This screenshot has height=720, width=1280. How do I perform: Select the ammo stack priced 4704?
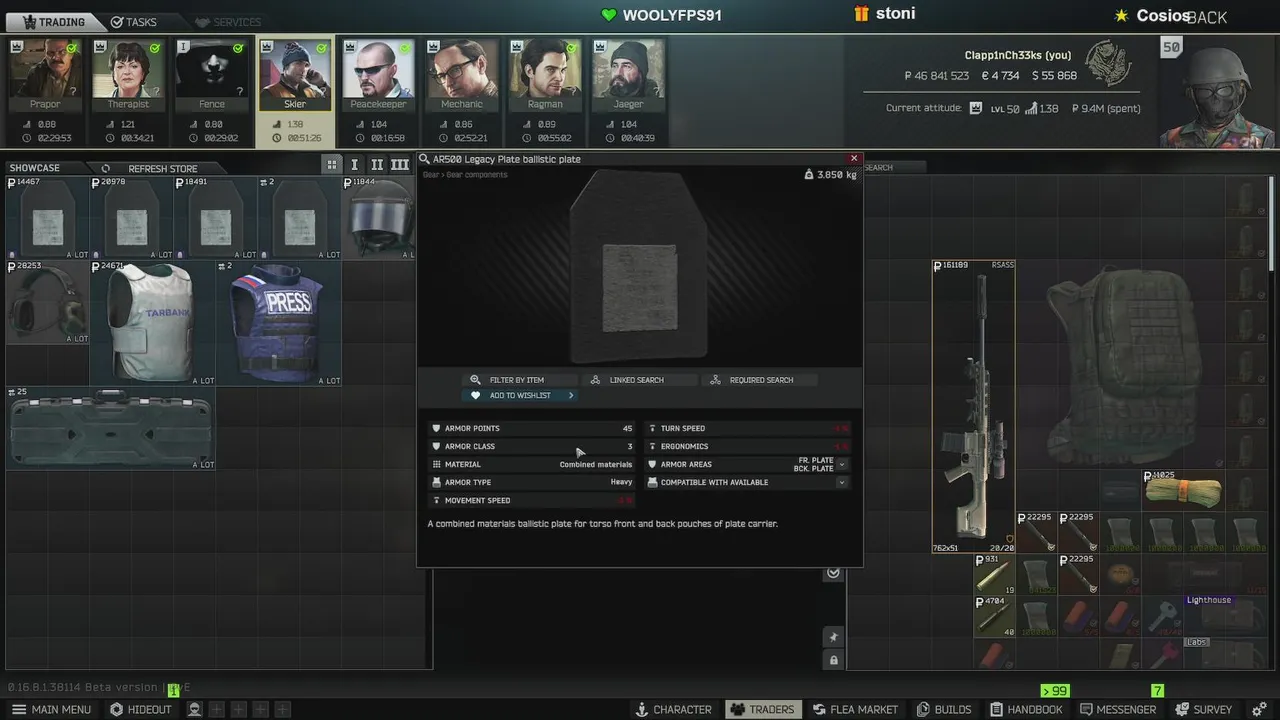pos(995,617)
